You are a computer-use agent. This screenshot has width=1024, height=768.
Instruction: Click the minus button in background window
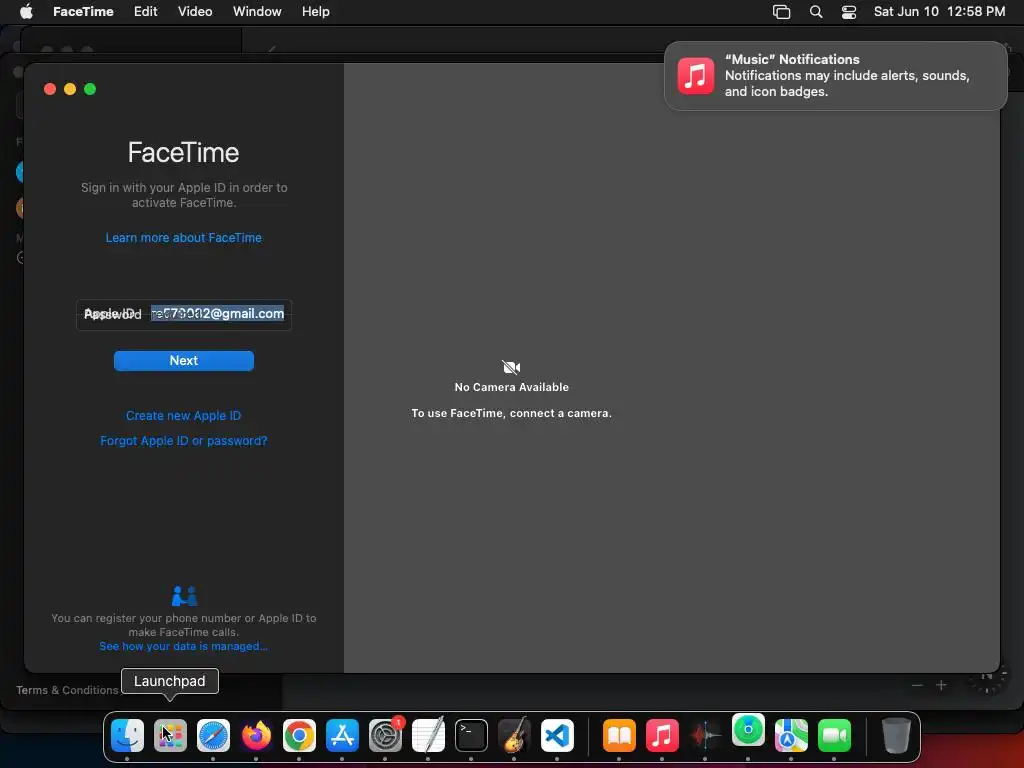tap(917, 685)
